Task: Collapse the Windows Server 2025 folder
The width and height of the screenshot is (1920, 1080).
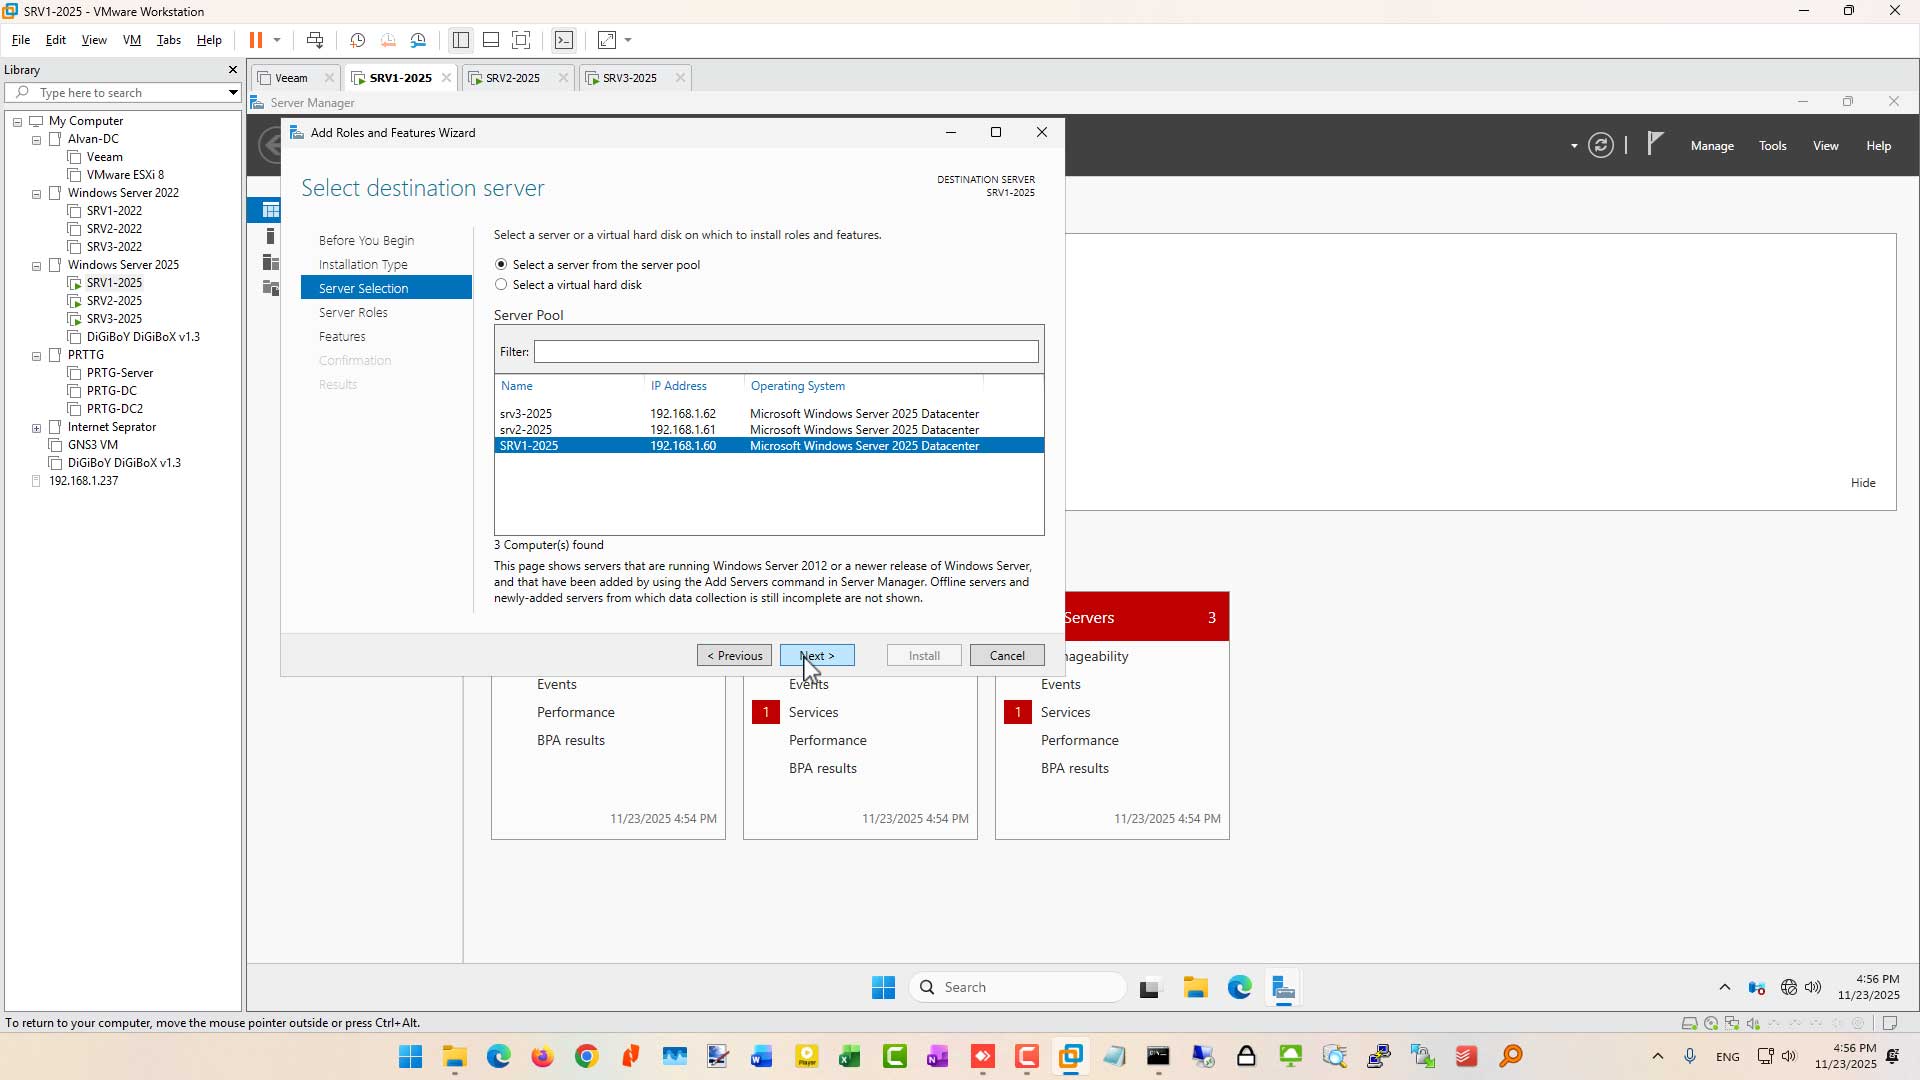Action: point(37,266)
